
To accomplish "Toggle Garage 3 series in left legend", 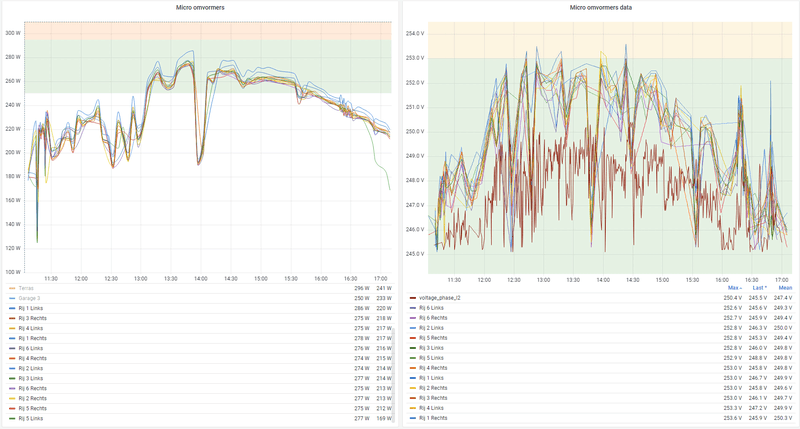I will 29,298.
